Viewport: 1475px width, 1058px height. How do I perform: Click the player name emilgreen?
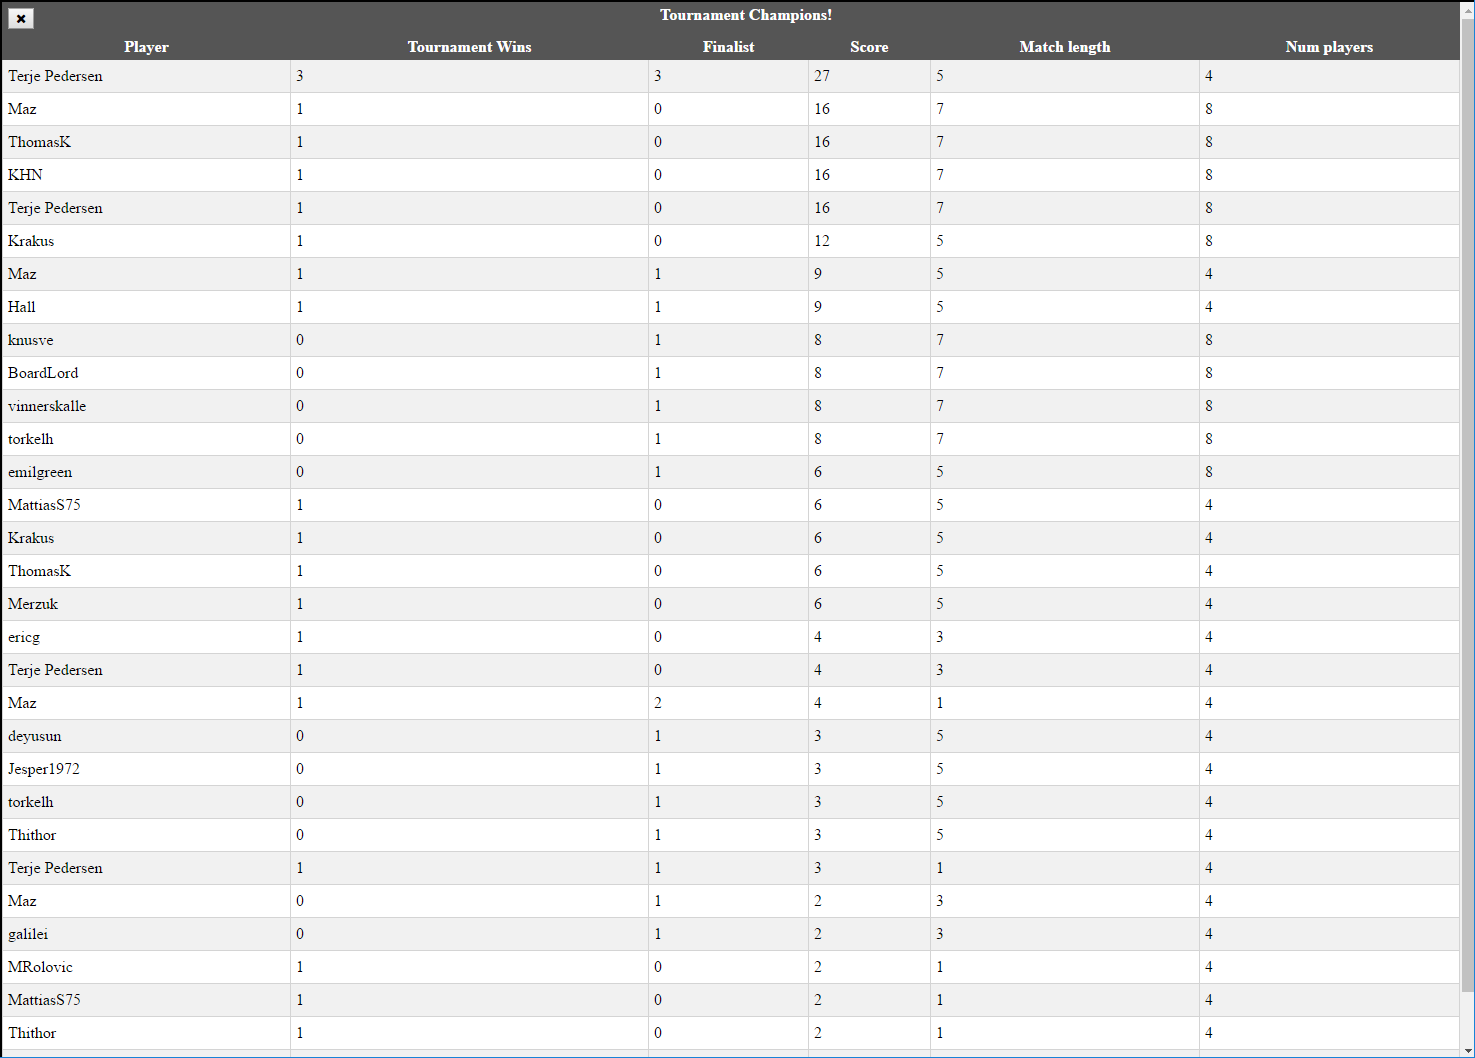(40, 472)
